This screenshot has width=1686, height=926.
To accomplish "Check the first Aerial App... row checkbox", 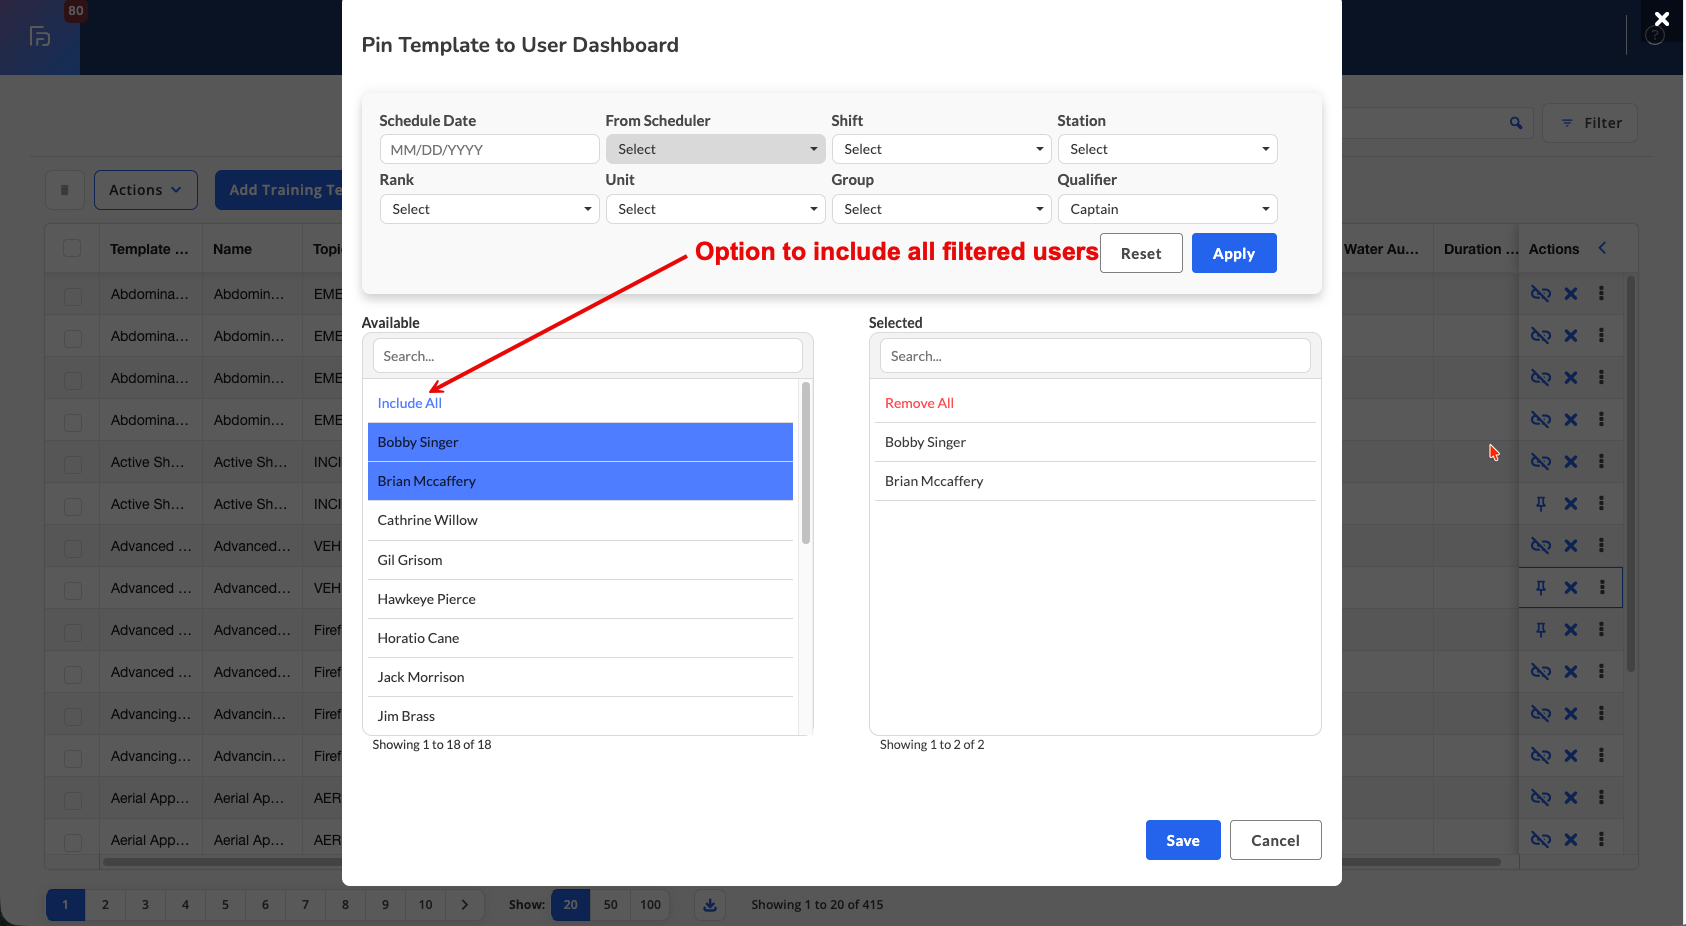I will coord(73,800).
